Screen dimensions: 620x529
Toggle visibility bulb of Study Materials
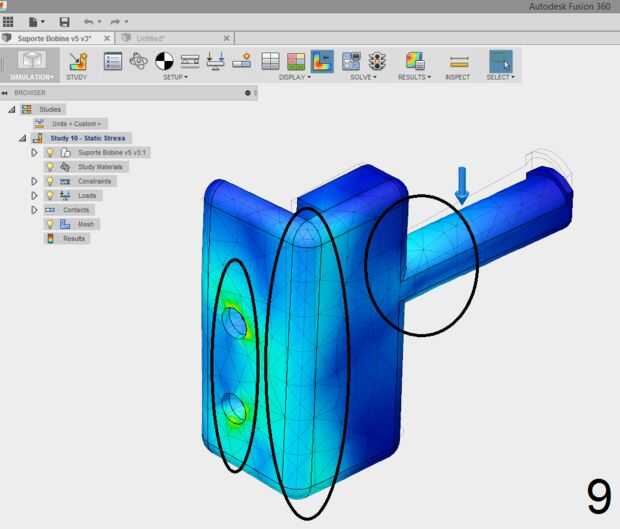(x=50, y=167)
